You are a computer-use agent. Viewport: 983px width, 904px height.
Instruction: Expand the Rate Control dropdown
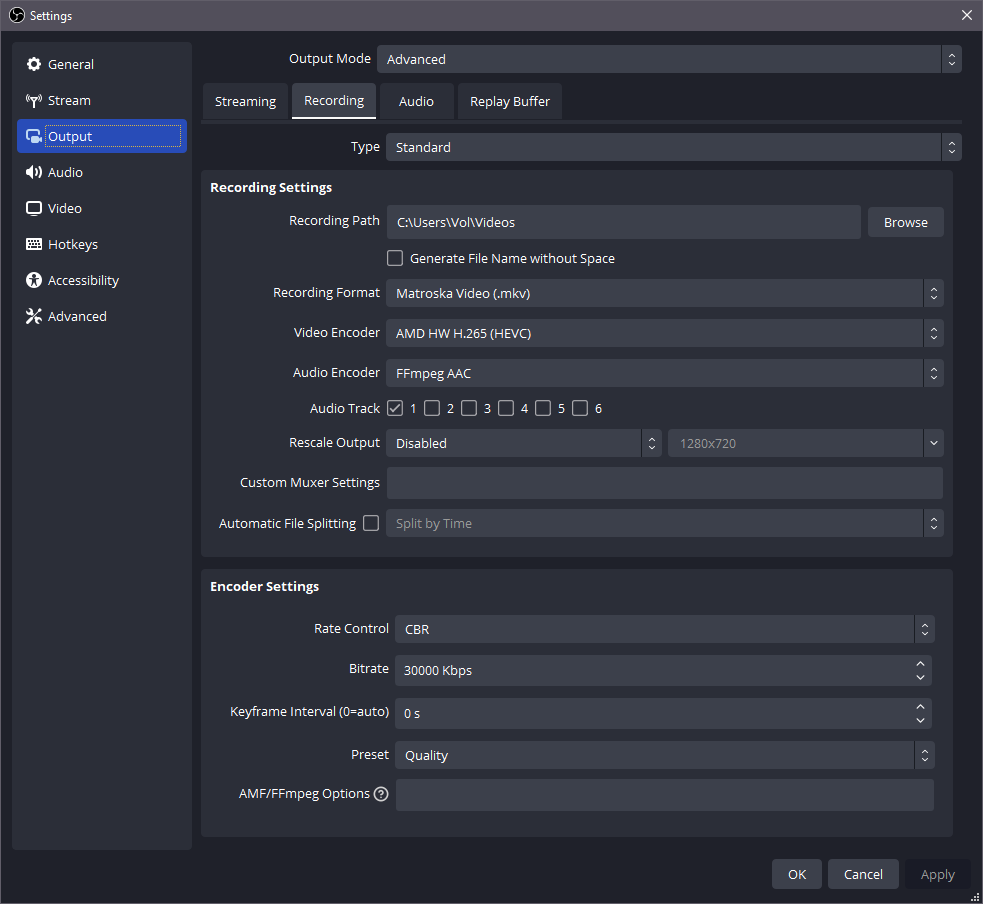pos(664,629)
